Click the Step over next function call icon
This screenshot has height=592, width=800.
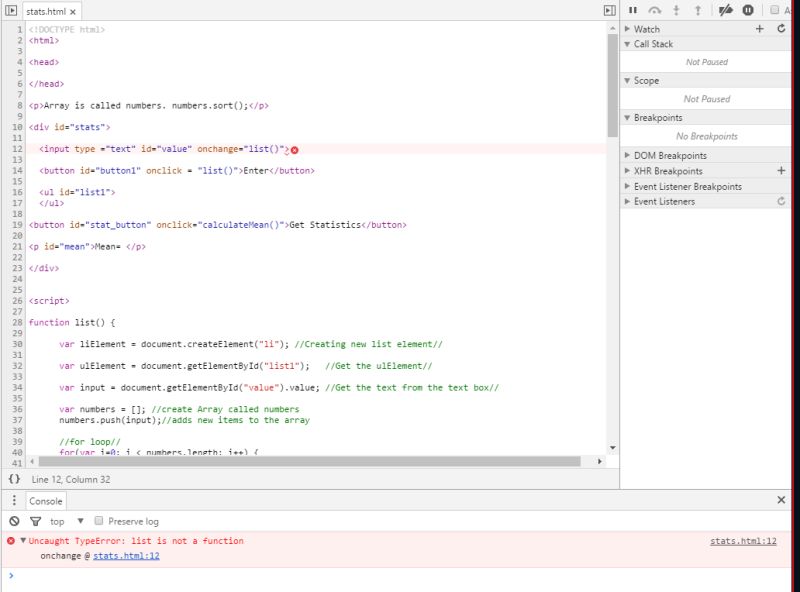tap(655, 9)
